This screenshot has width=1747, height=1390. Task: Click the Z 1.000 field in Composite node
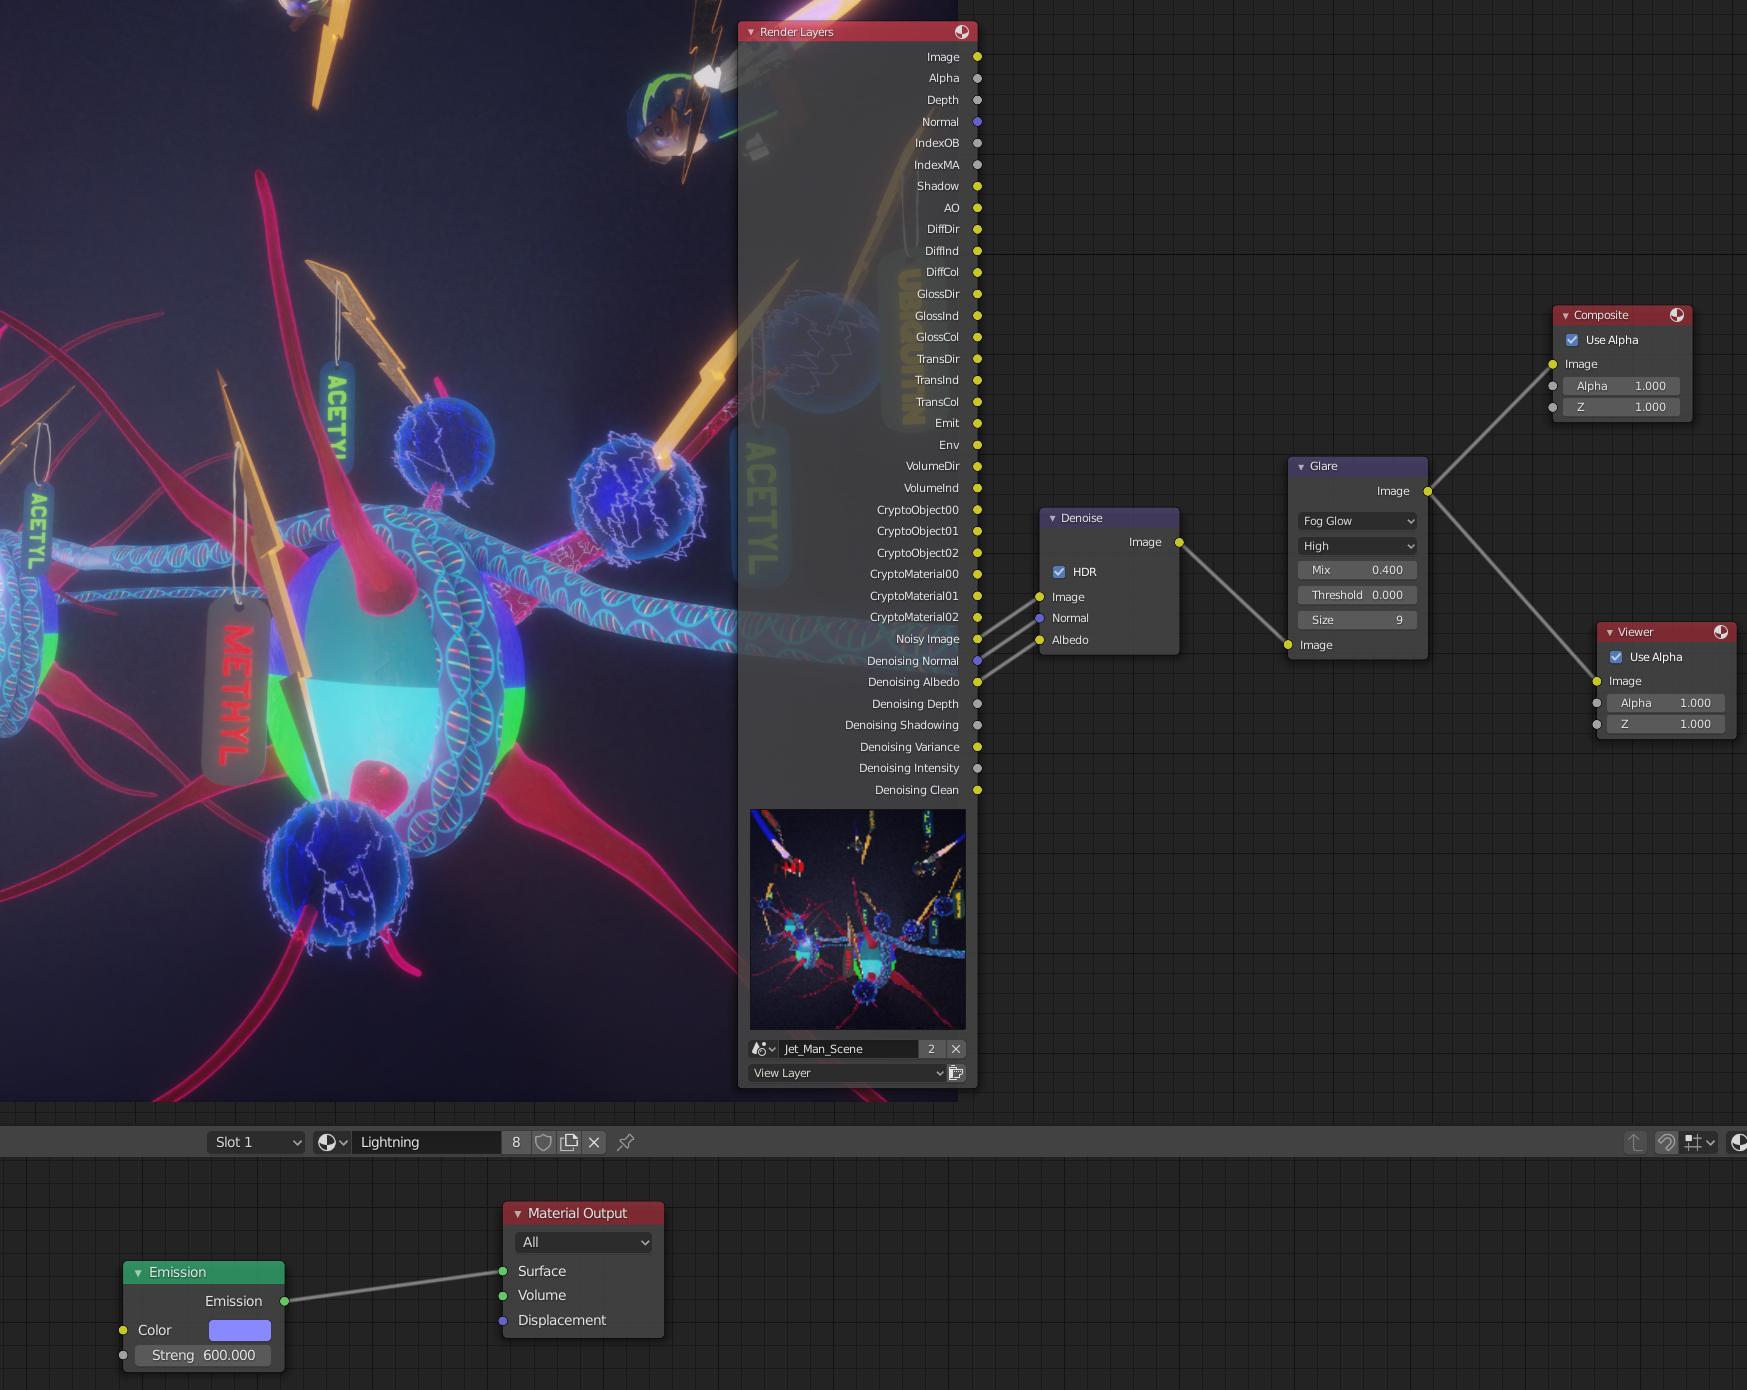1621,407
